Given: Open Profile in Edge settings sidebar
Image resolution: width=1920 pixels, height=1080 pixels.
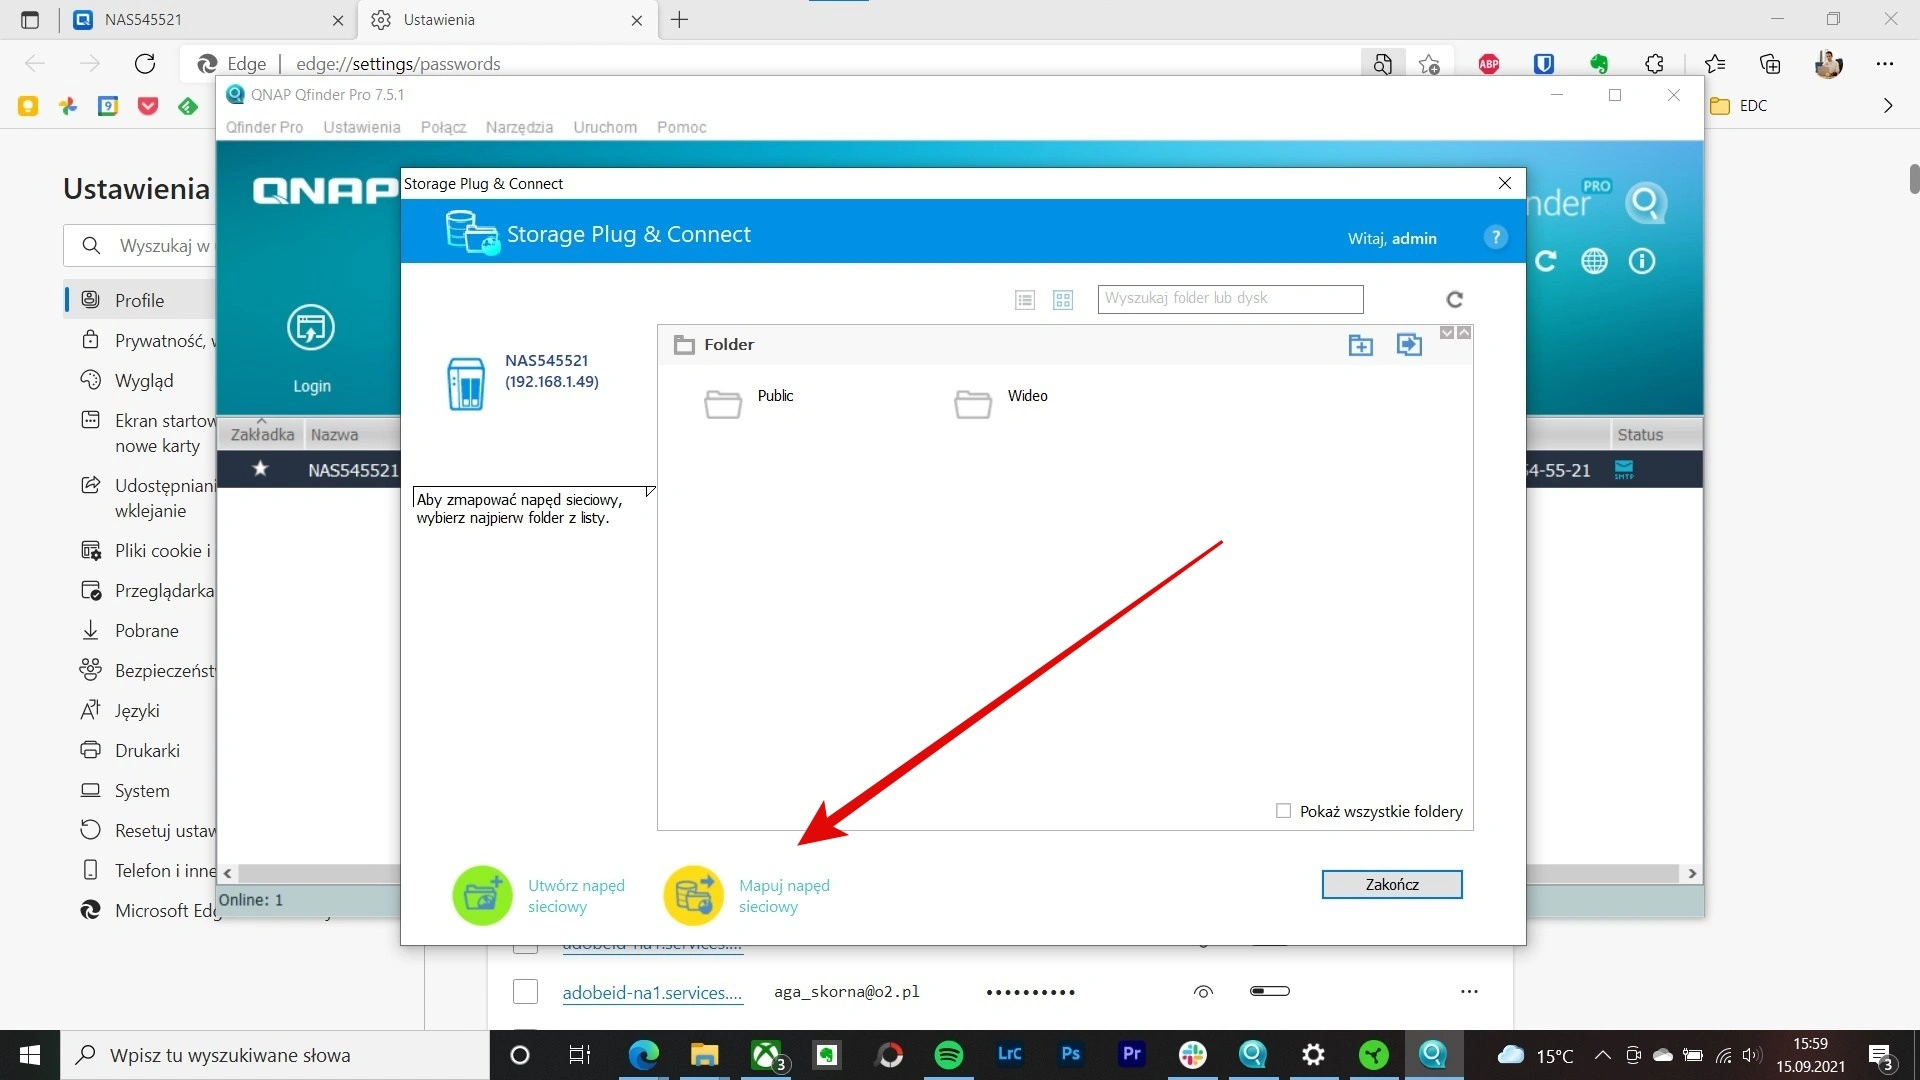Looking at the screenshot, I should [x=140, y=300].
